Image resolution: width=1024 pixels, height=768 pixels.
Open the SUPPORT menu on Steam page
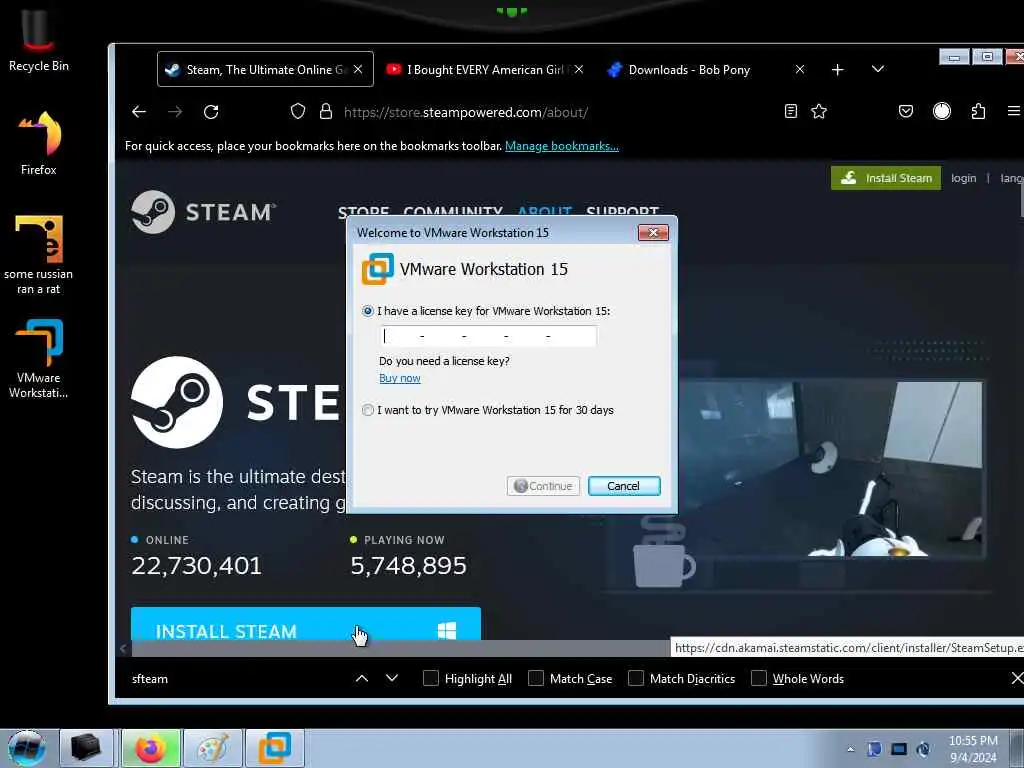tap(622, 211)
